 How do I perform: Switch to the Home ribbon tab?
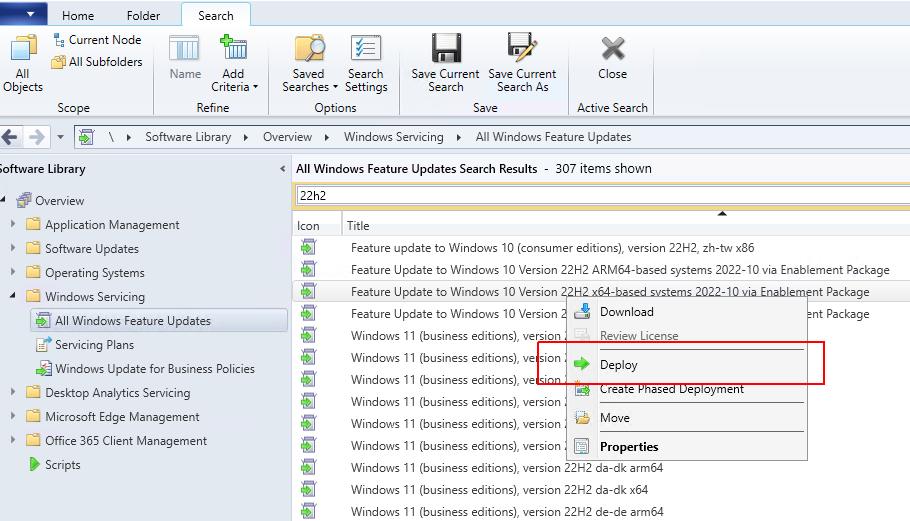(x=78, y=16)
